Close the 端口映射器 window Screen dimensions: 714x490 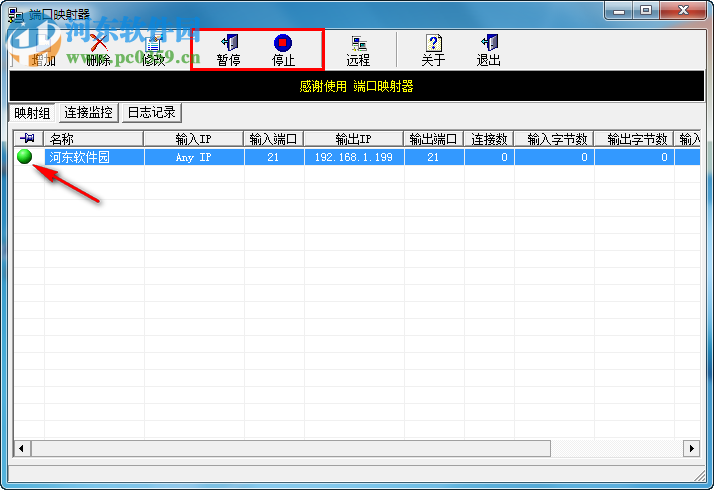[x=683, y=10]
